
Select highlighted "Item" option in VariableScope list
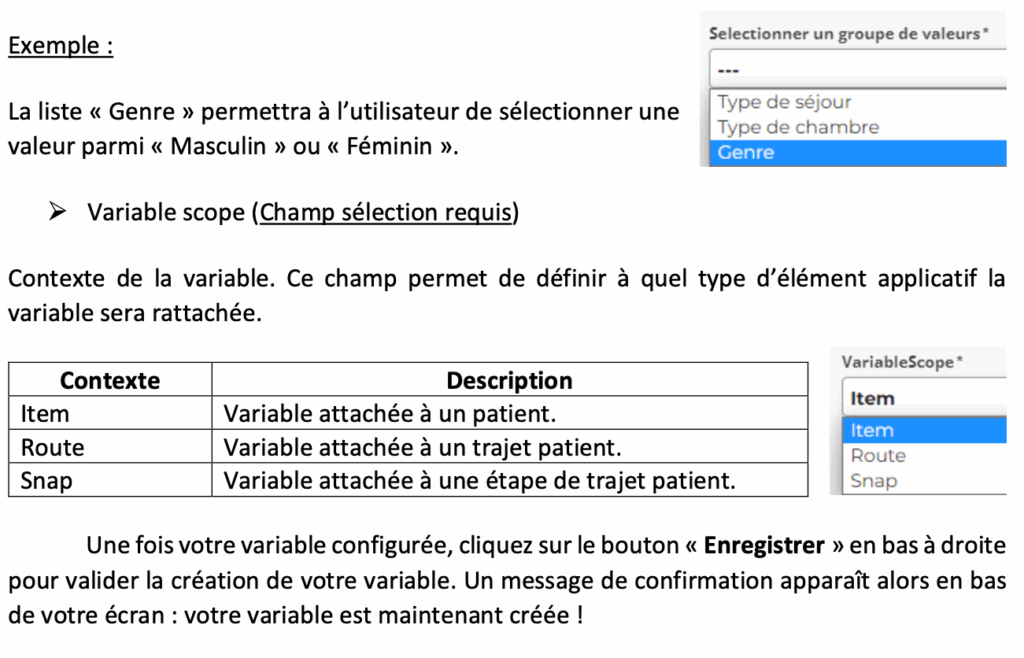(x=924, y=430)
